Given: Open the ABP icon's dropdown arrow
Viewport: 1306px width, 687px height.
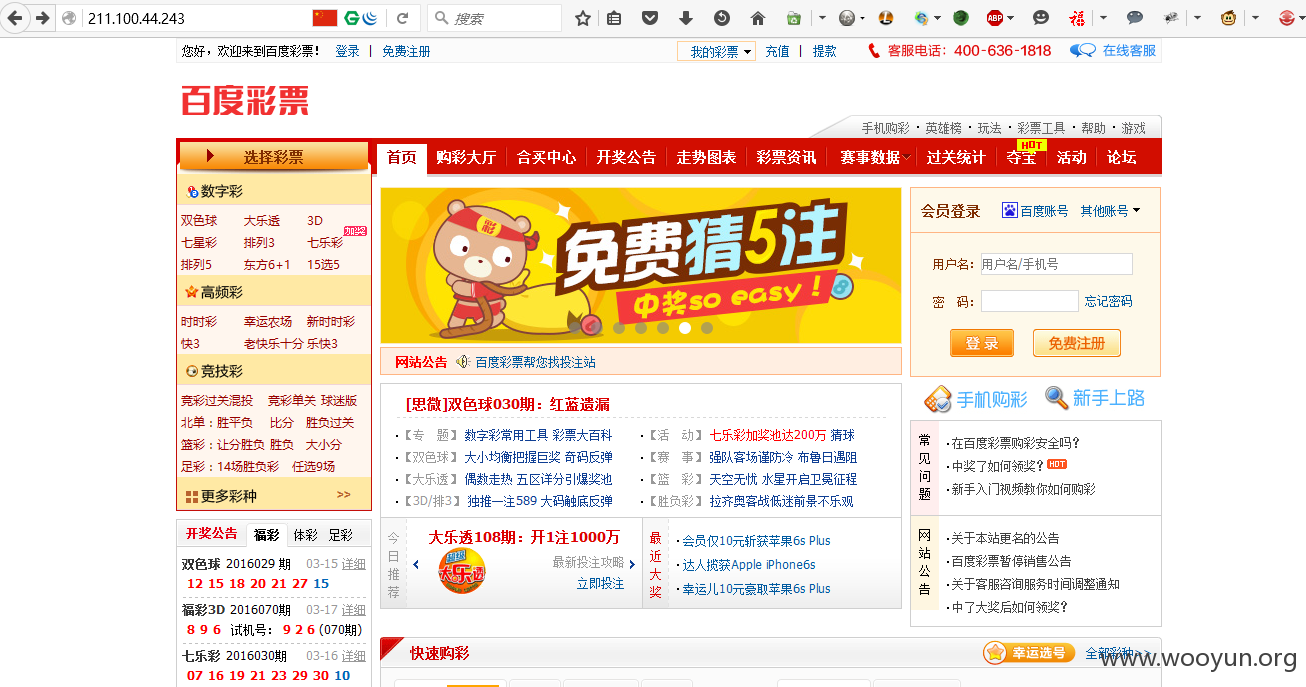Looking at the screenshot, I should pos(1011,18).
